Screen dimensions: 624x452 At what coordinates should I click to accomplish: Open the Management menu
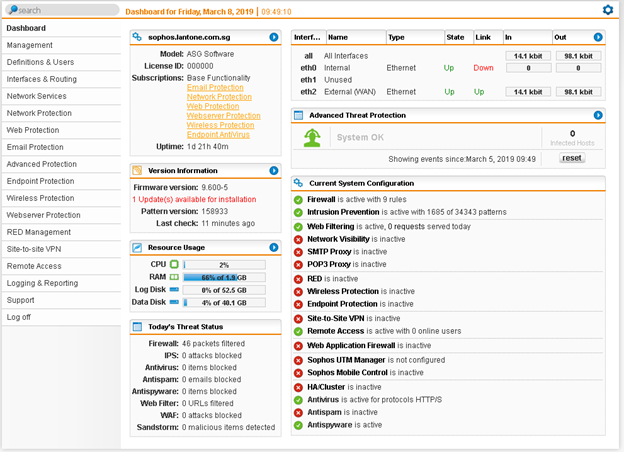coord(62,45)
